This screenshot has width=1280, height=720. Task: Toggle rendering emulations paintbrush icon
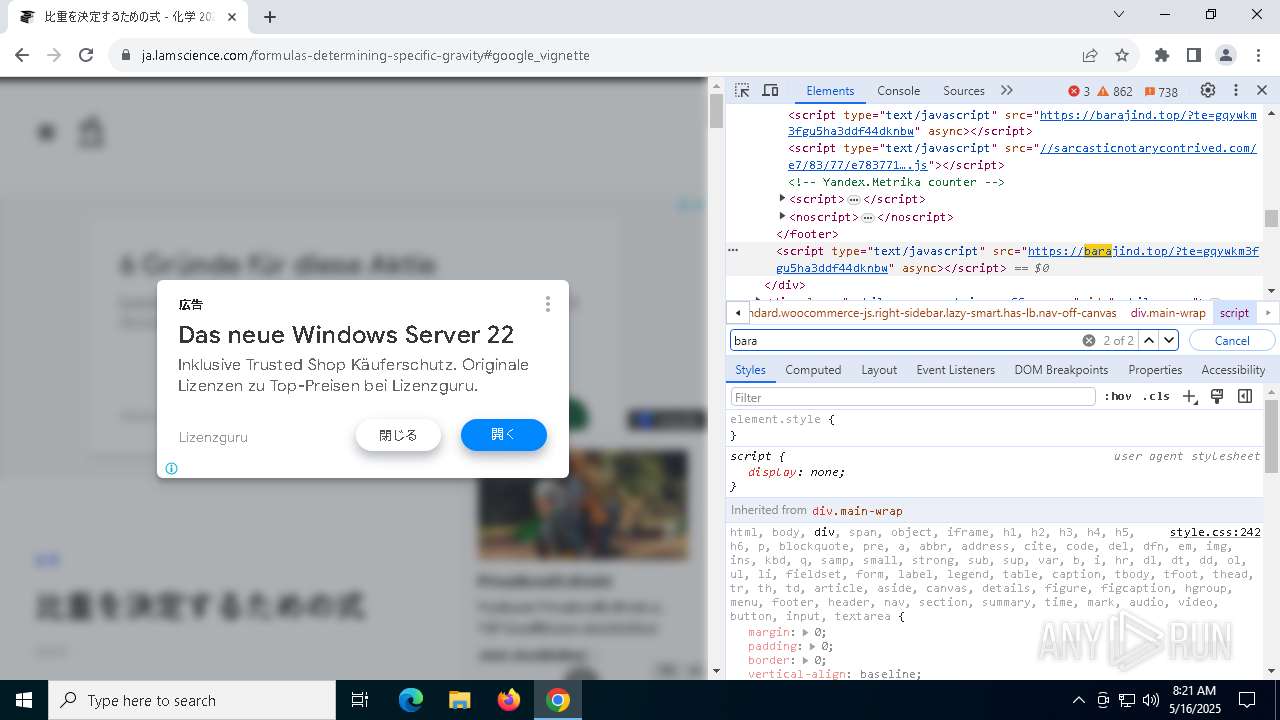[x=1217, y=397]
